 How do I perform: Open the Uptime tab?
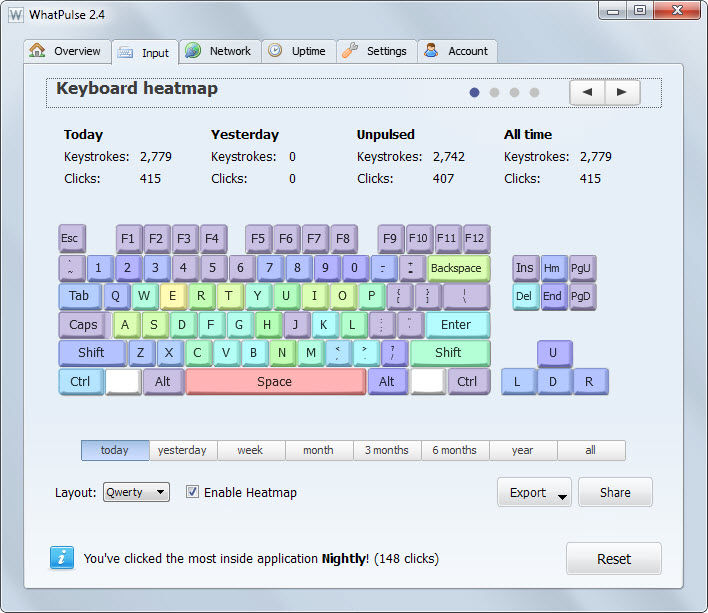298,51
